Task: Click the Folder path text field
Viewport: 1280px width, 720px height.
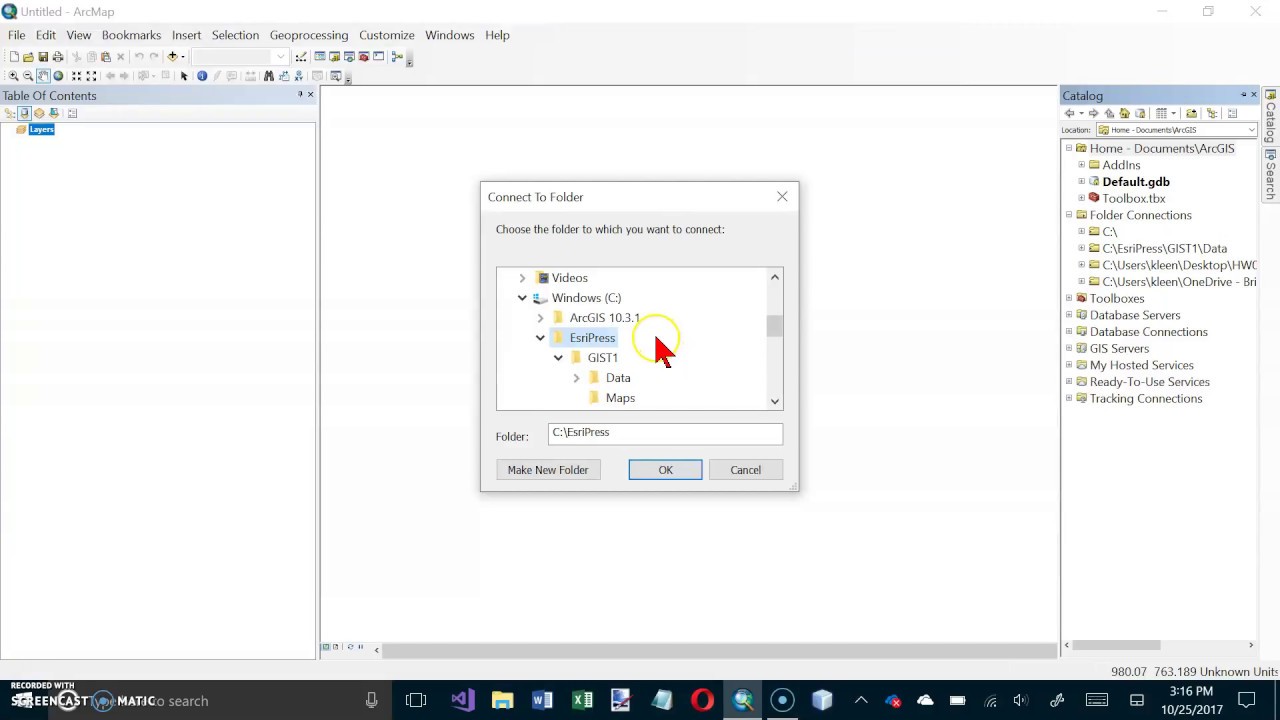Action: point(665,432)
